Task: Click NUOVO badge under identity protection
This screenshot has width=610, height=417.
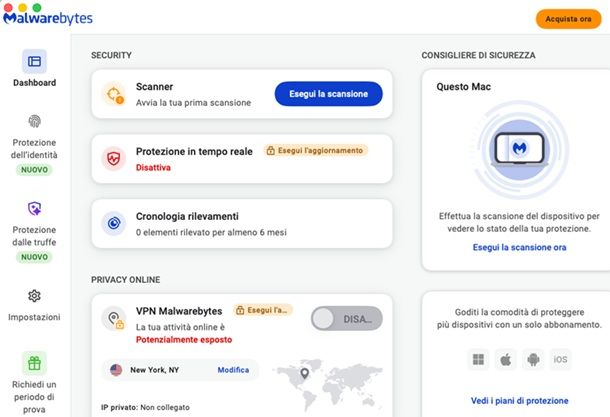Action: point(34,170)
